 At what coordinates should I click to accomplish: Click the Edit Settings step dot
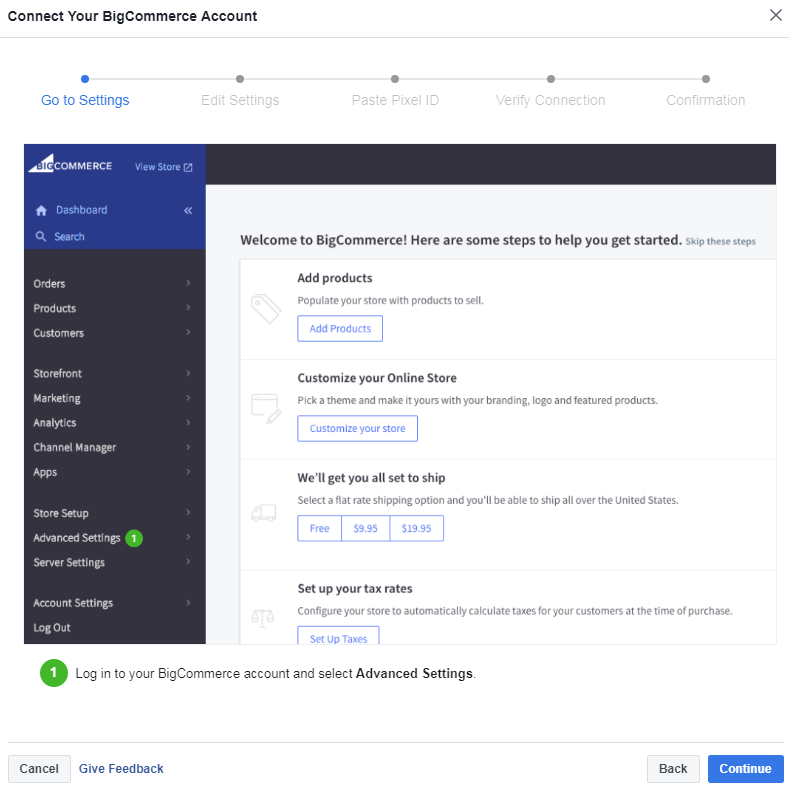pyautogui.click(x=240, y=79)
